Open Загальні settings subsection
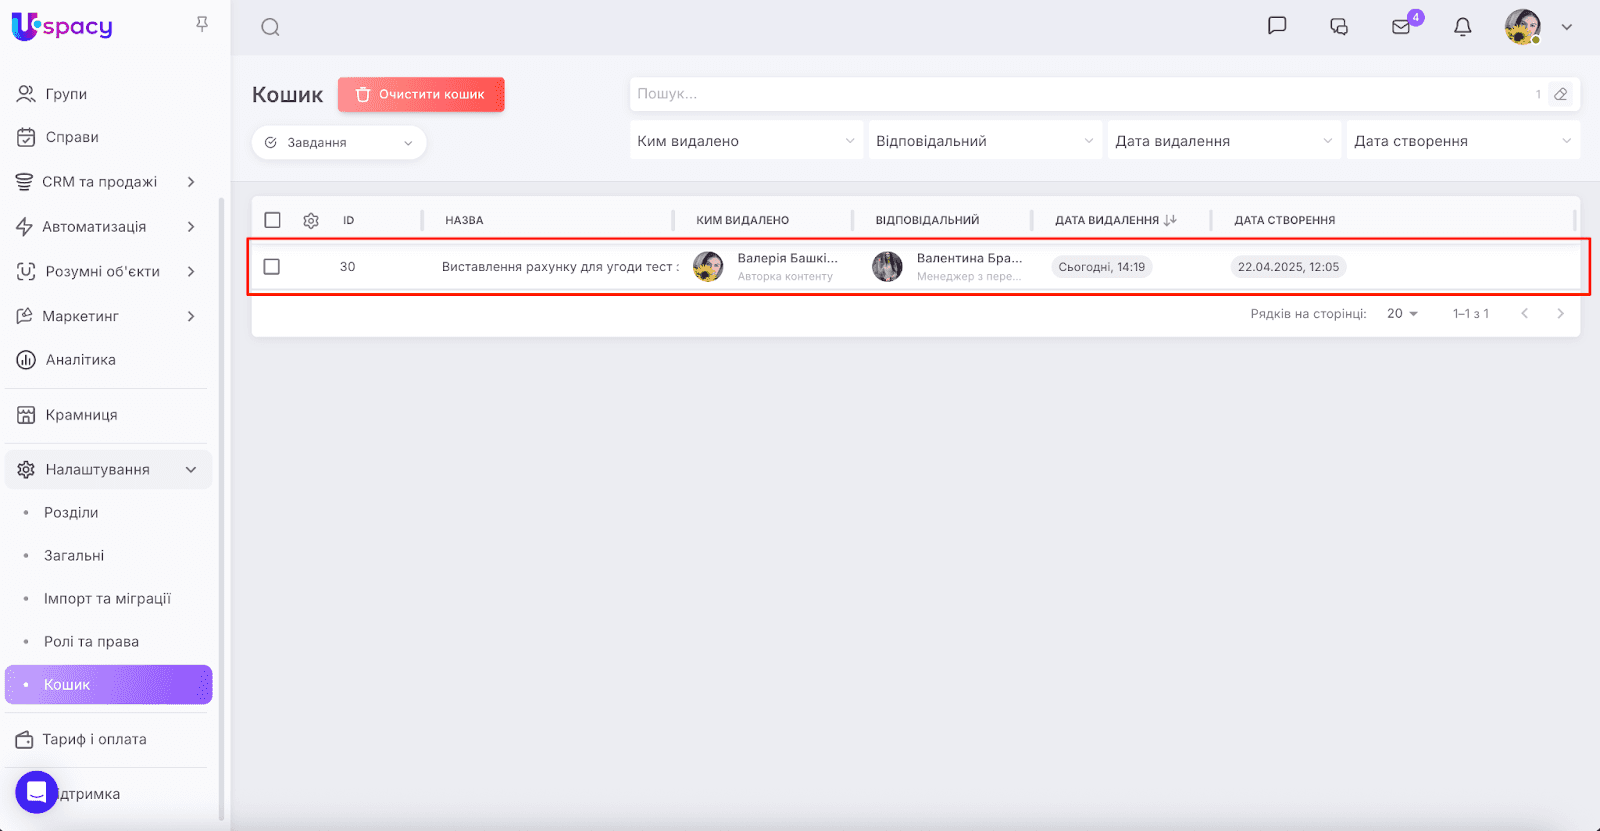1600x831 pixels. [x=74, y=556]
